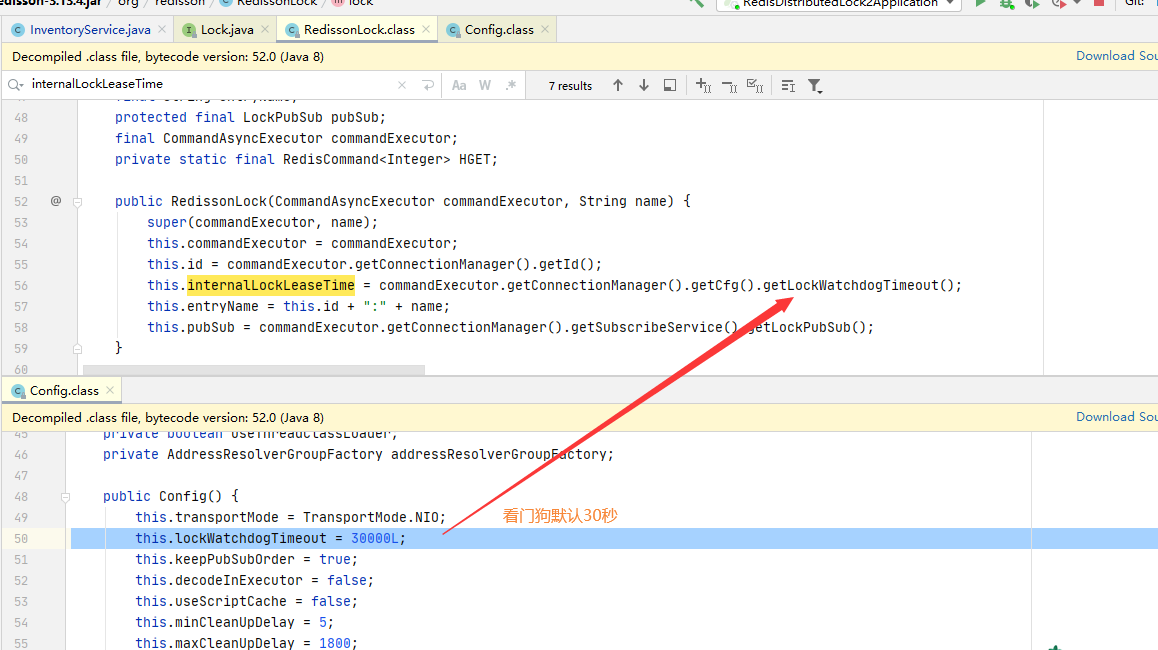Click 'useScriptCache = false' on line 53
The height and width of the screenshot is (650, 1158).
(x=246, y=601)
